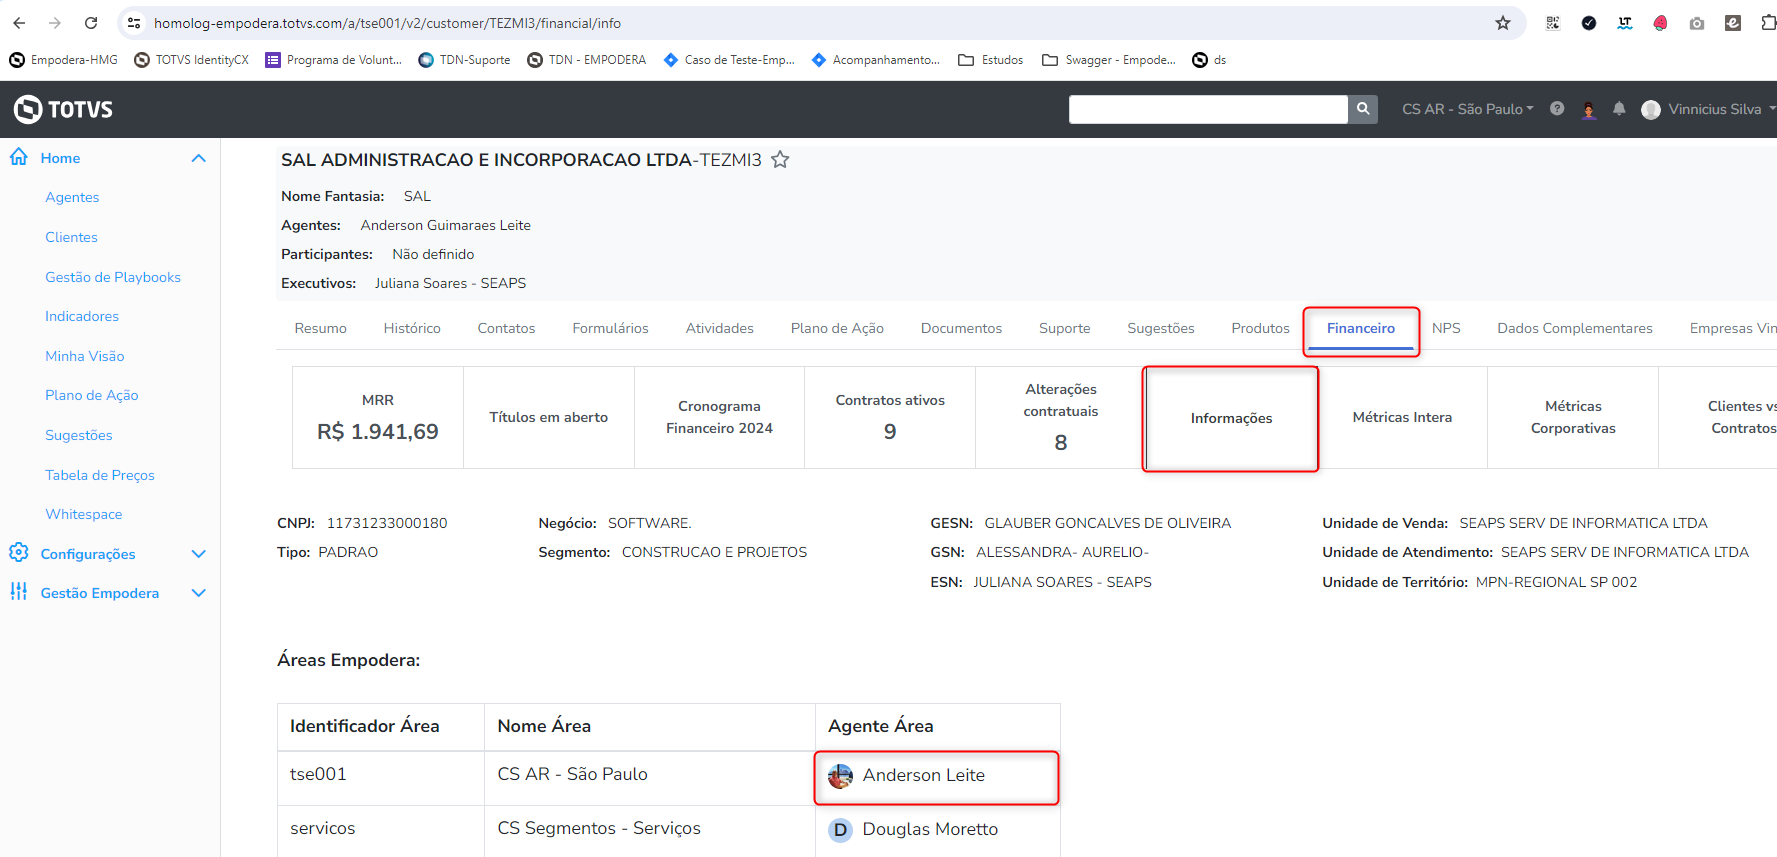
Task: Click the TOTVS header search field
Action: coord(1208,109)
